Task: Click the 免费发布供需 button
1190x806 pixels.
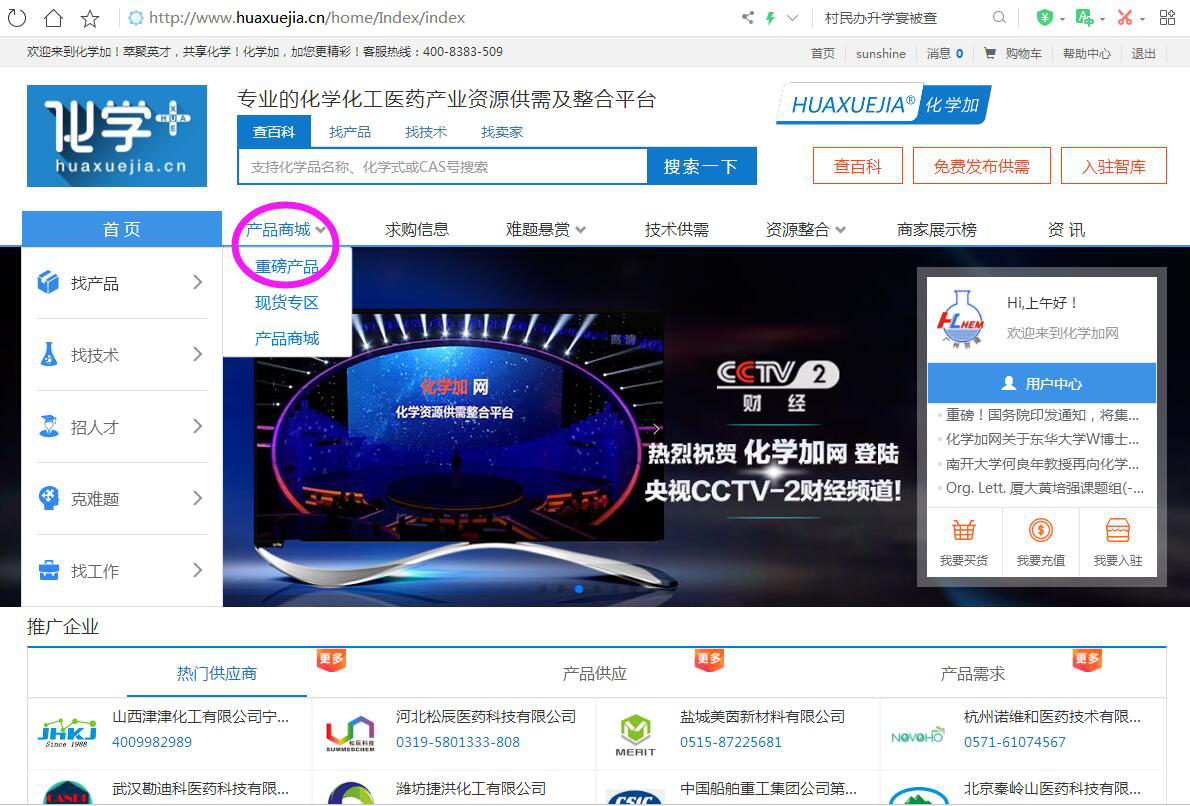Action: 981,167
